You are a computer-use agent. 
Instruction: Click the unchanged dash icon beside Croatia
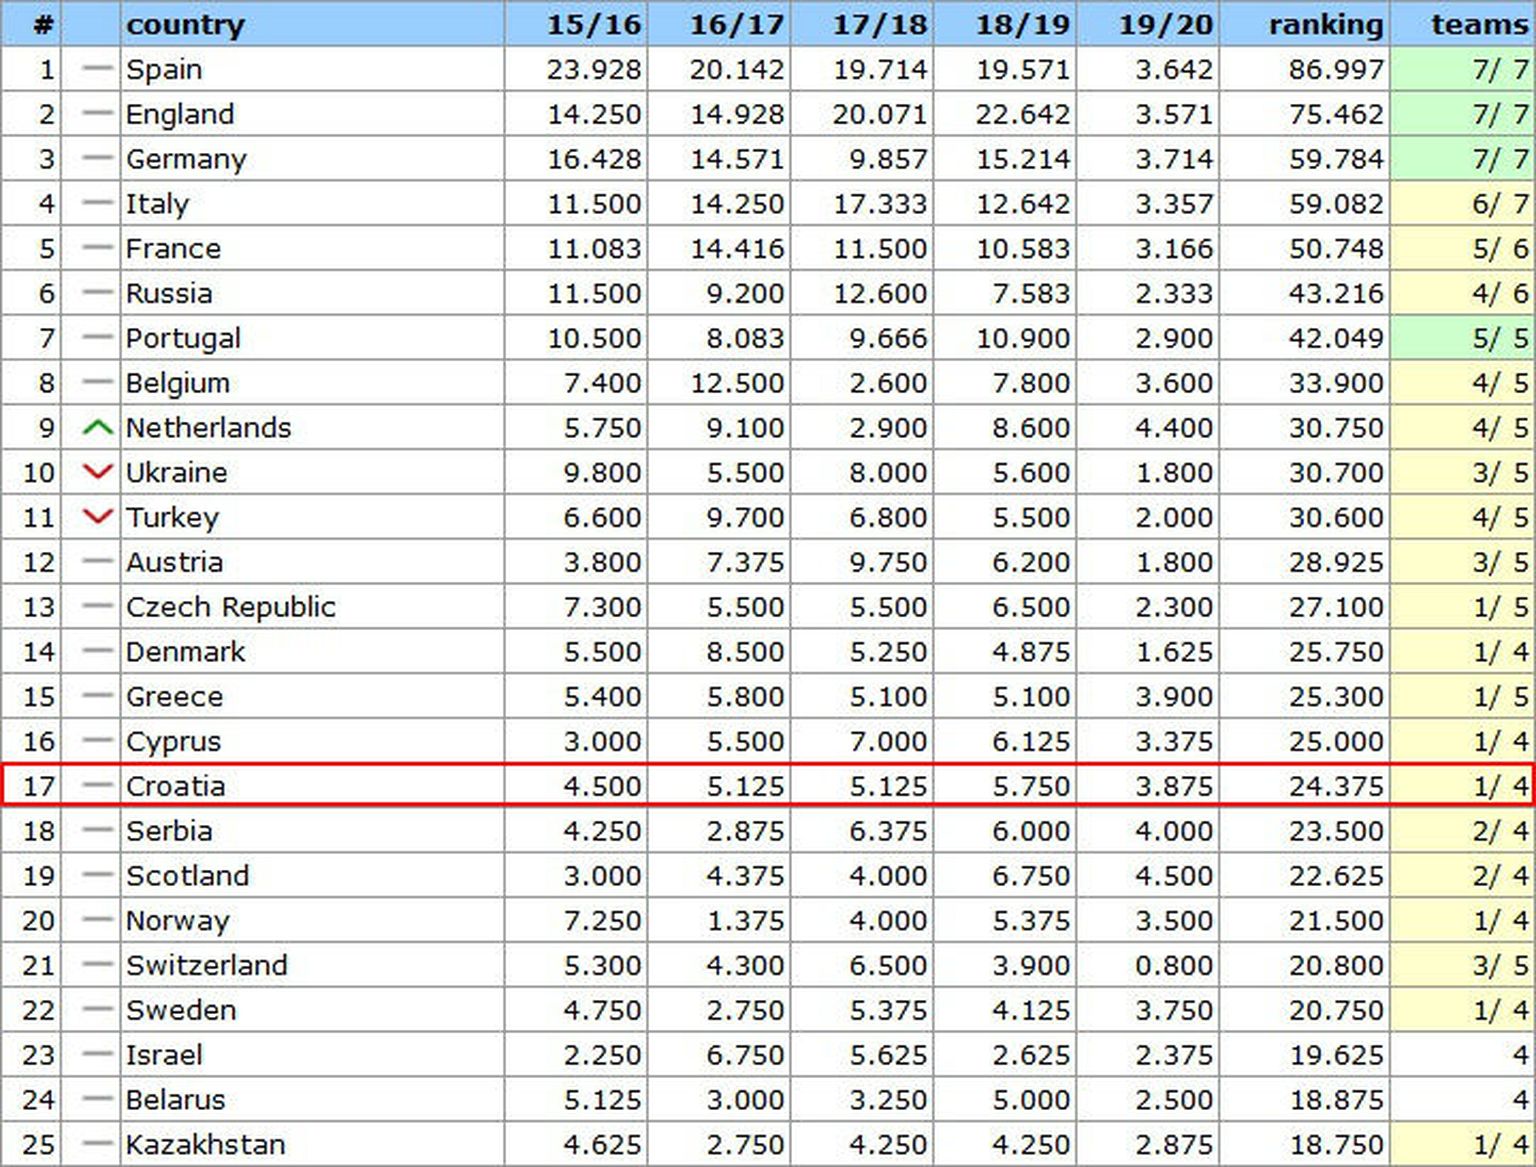click(97, 786)
